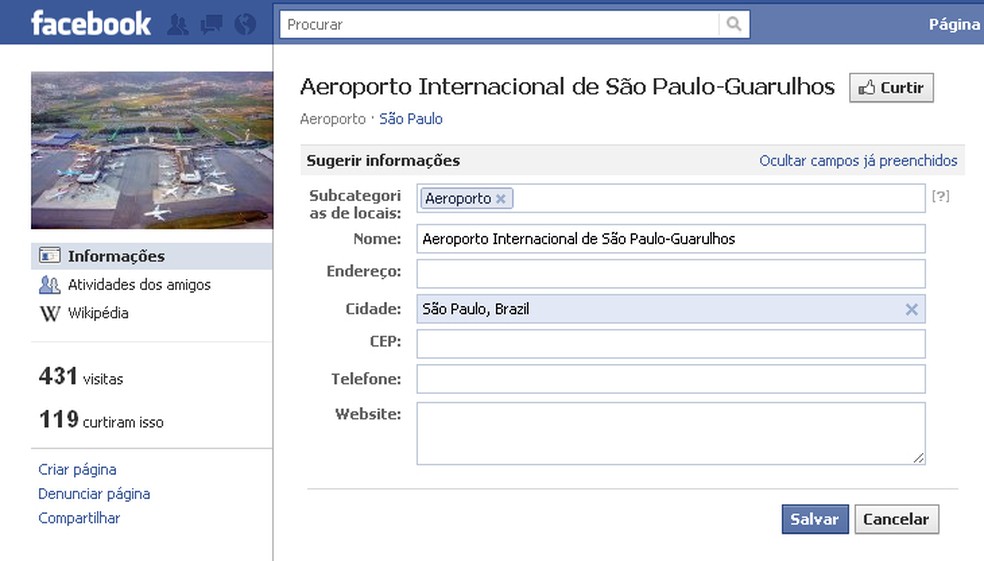Click the gray Aeroporto category text
The width and height of the screenshot is (984, 561).
coord(333,119)
